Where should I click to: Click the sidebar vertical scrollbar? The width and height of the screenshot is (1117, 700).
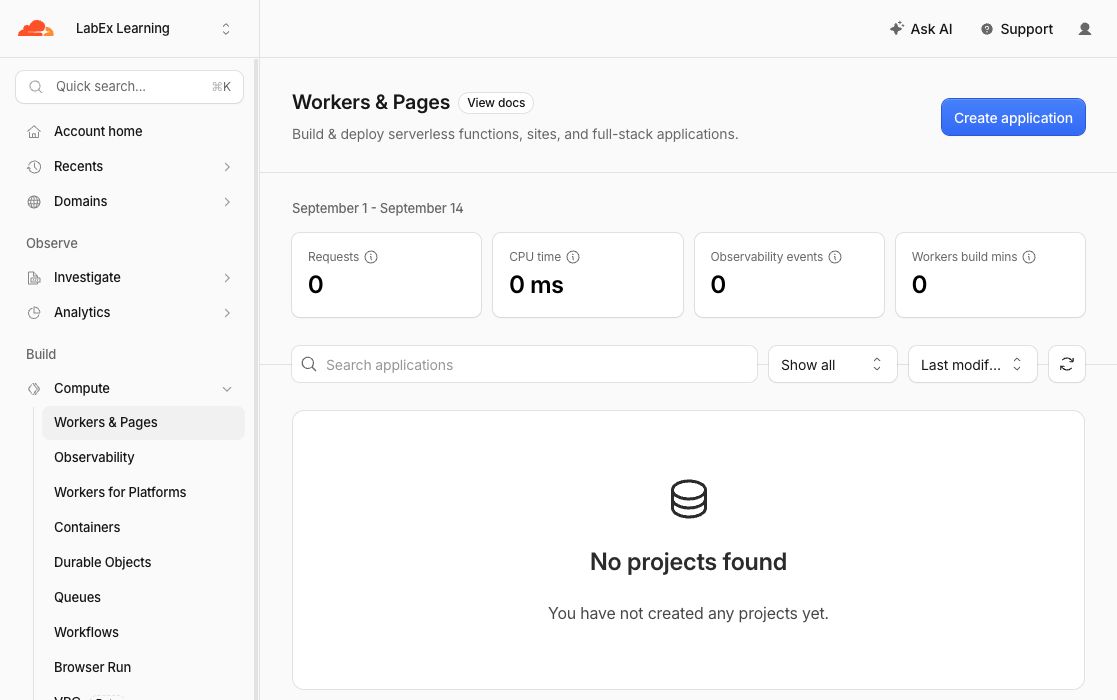tap(256, 379)
